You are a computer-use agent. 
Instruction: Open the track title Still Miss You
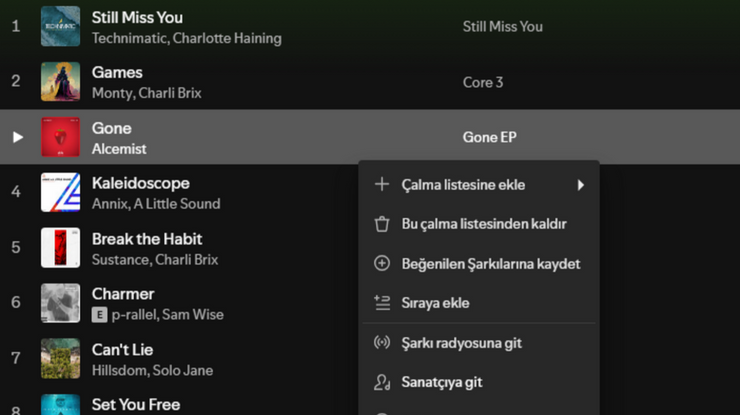[x=137, y=17]
